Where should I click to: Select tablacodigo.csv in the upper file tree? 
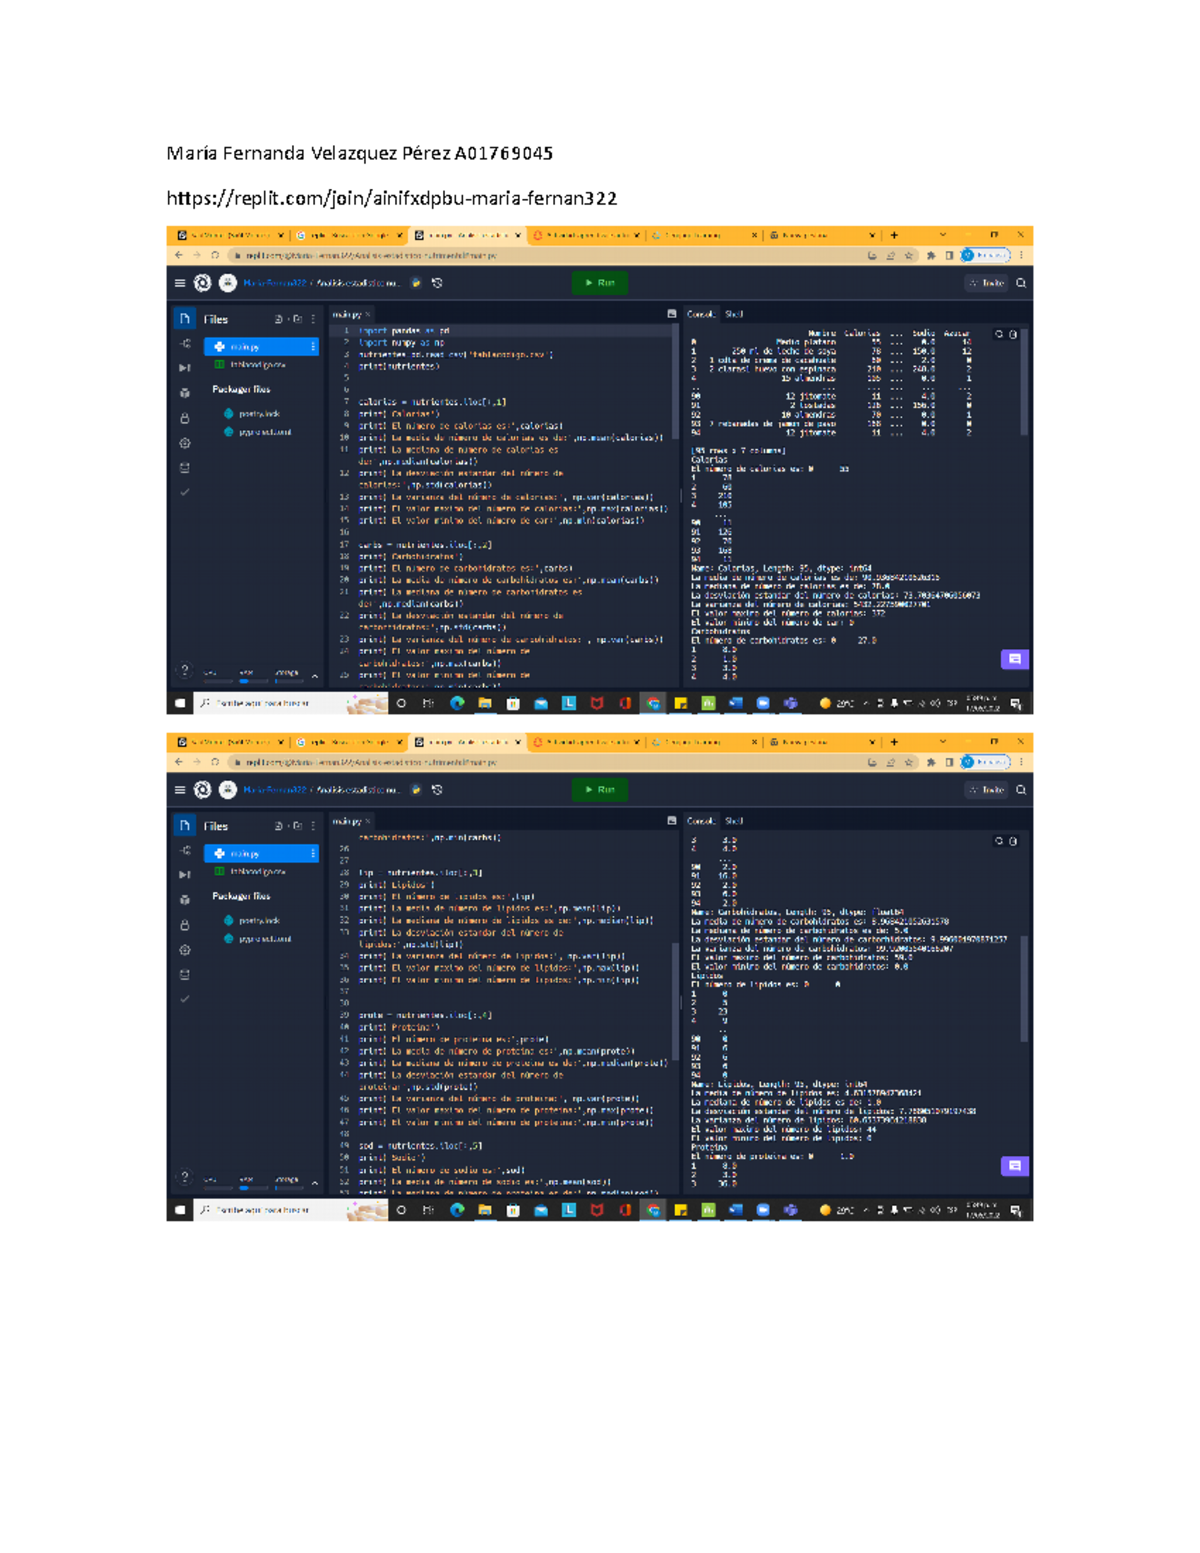click(252, 365)
